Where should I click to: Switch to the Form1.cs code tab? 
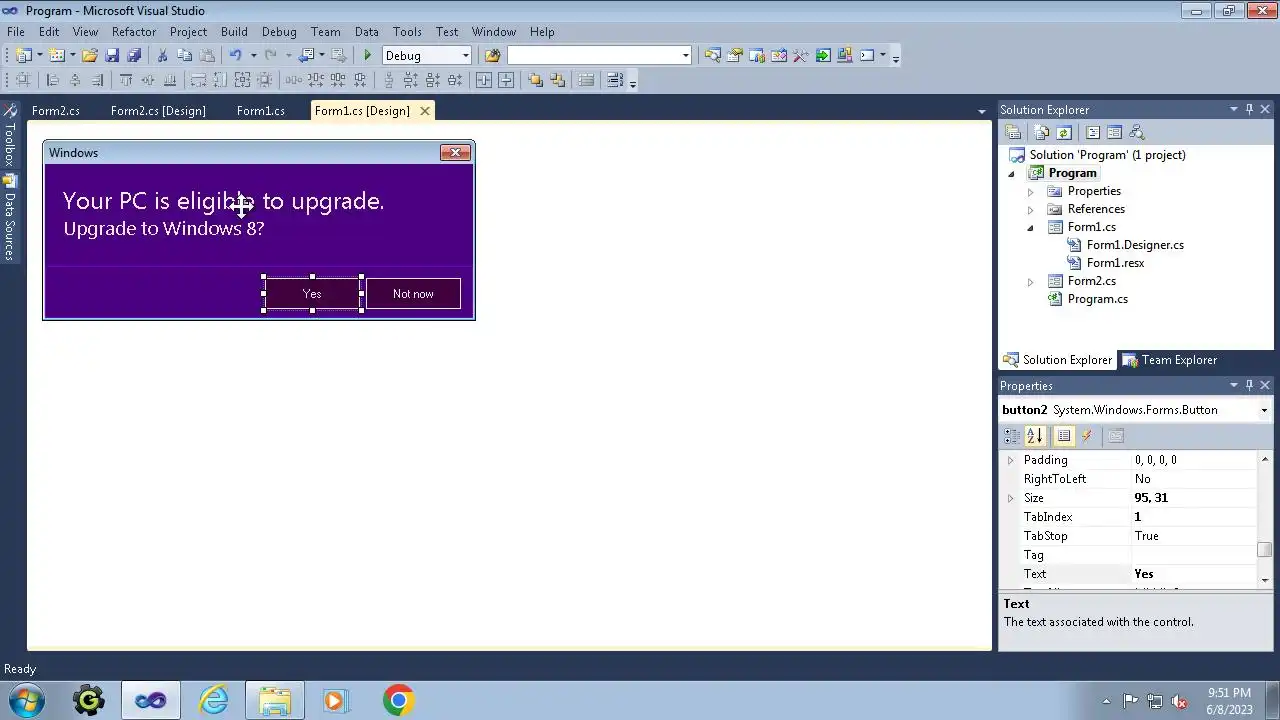coord(261,111)
